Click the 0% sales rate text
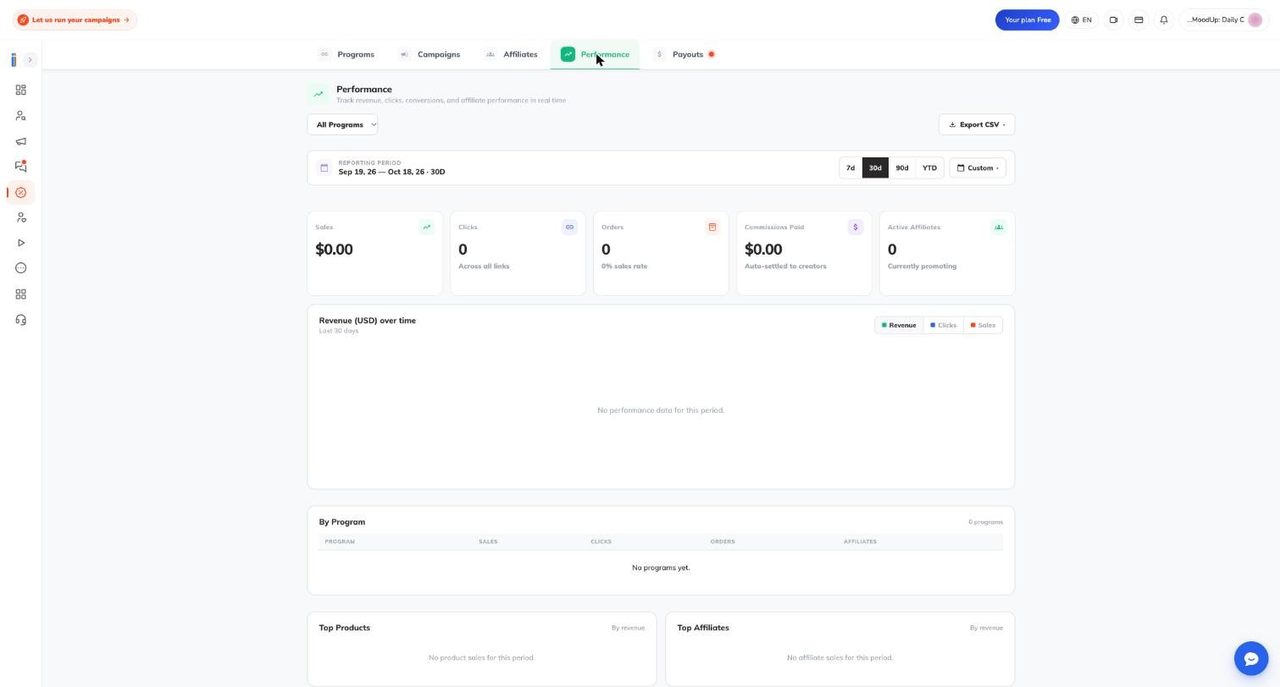Image resolution: width=1280 pixels, height=687 pixels. coord(624,266)
